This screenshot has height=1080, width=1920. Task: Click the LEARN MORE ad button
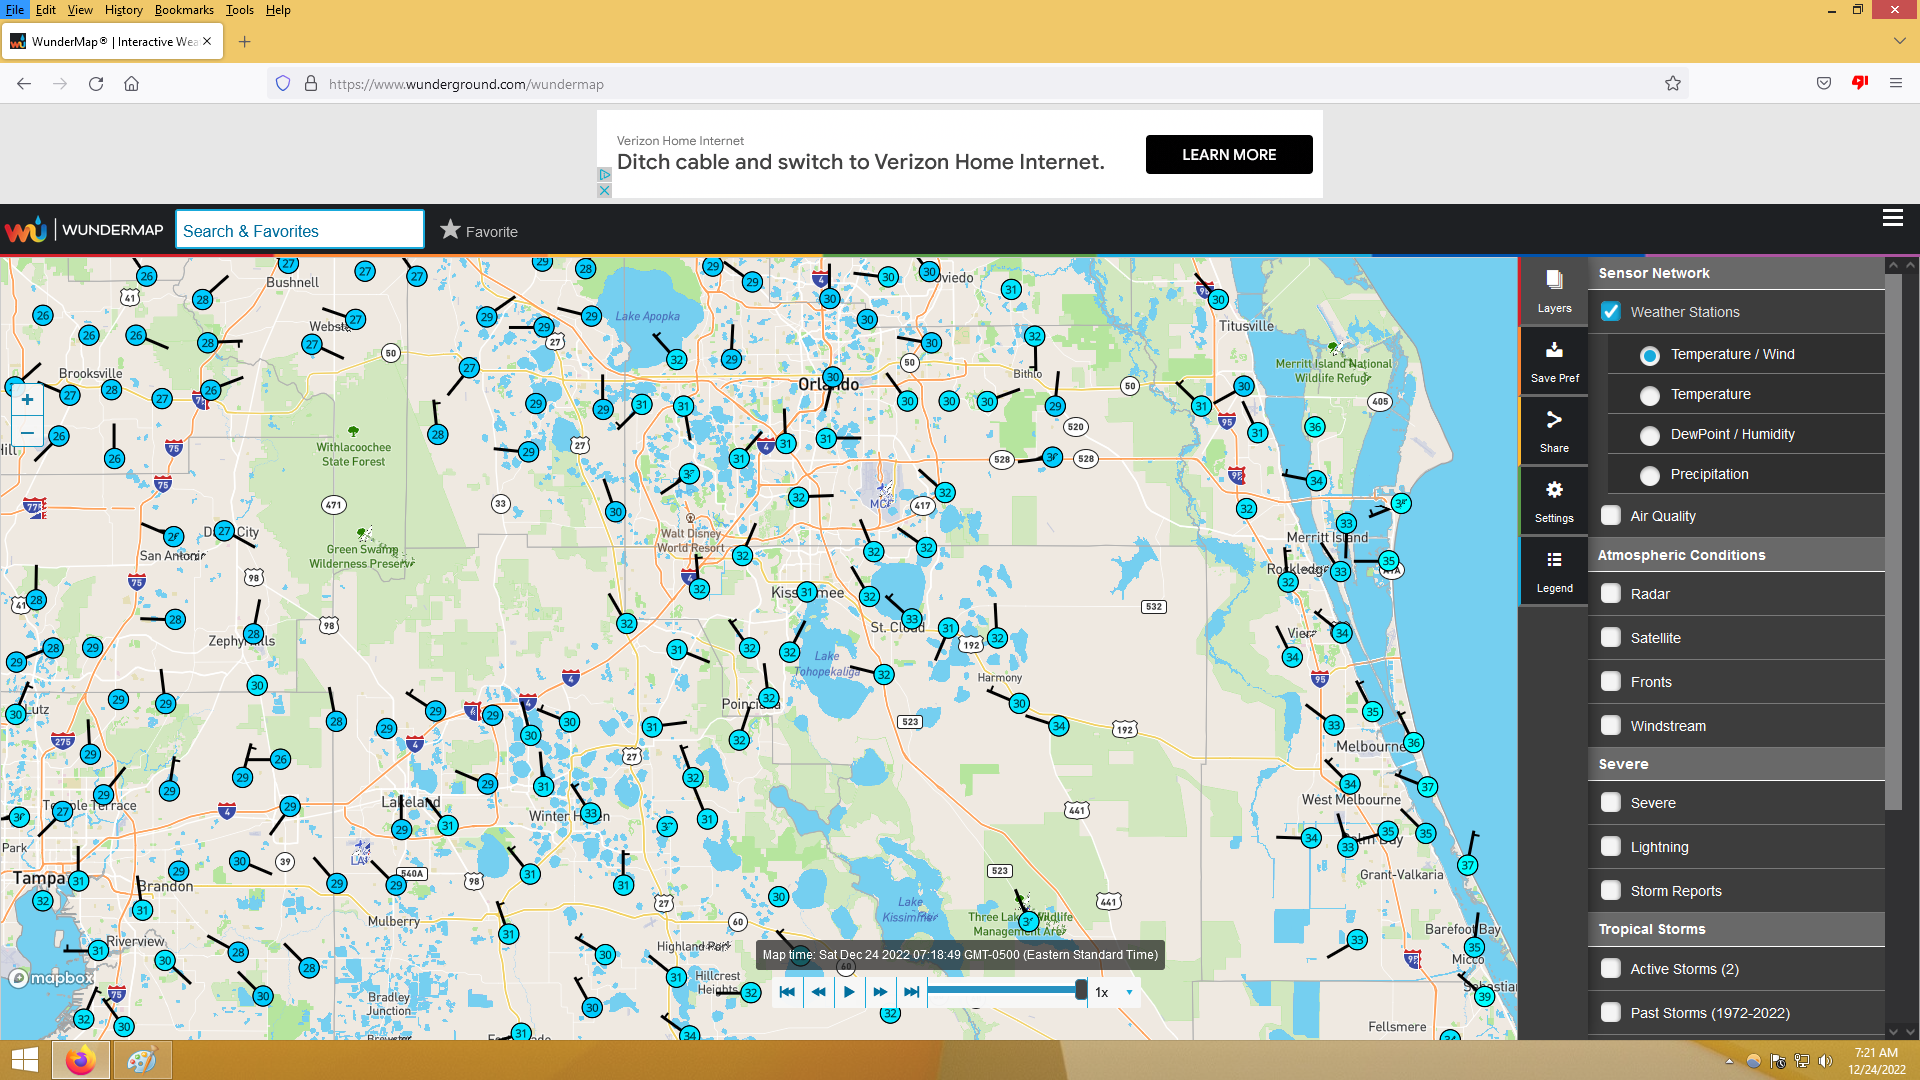pyautogui.click(x=1228, y=155)
